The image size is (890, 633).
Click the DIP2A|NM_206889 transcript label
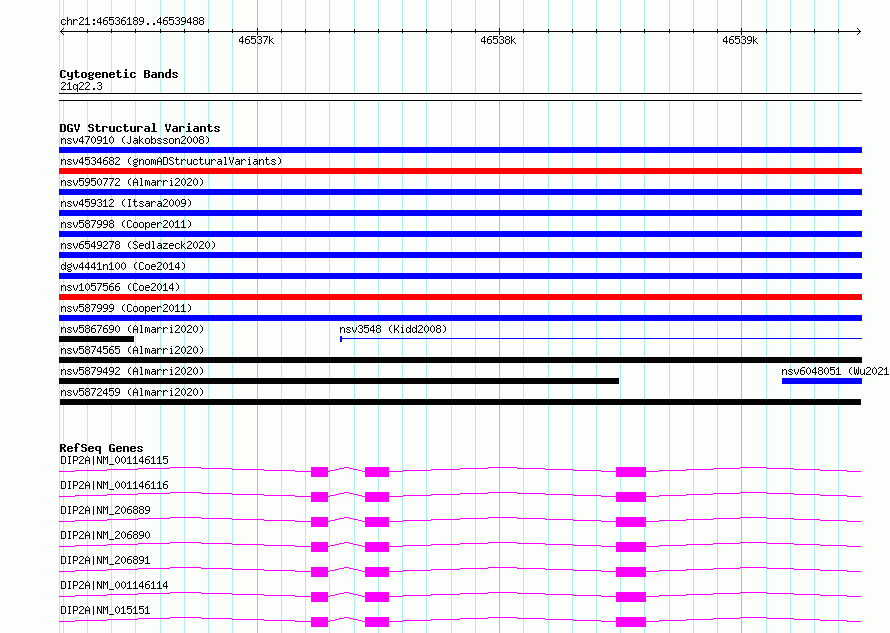point(106,510)
